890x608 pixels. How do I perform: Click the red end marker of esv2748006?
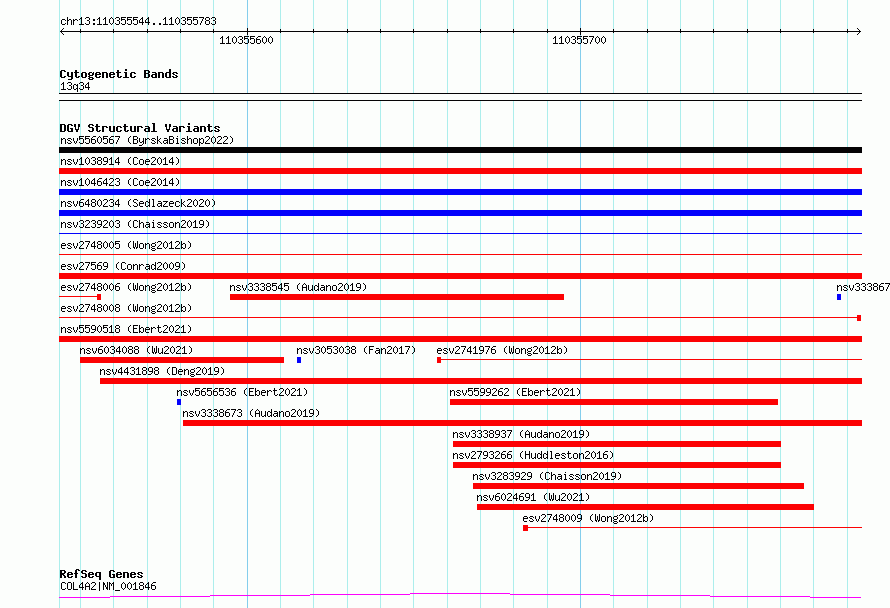coord(99,297)
